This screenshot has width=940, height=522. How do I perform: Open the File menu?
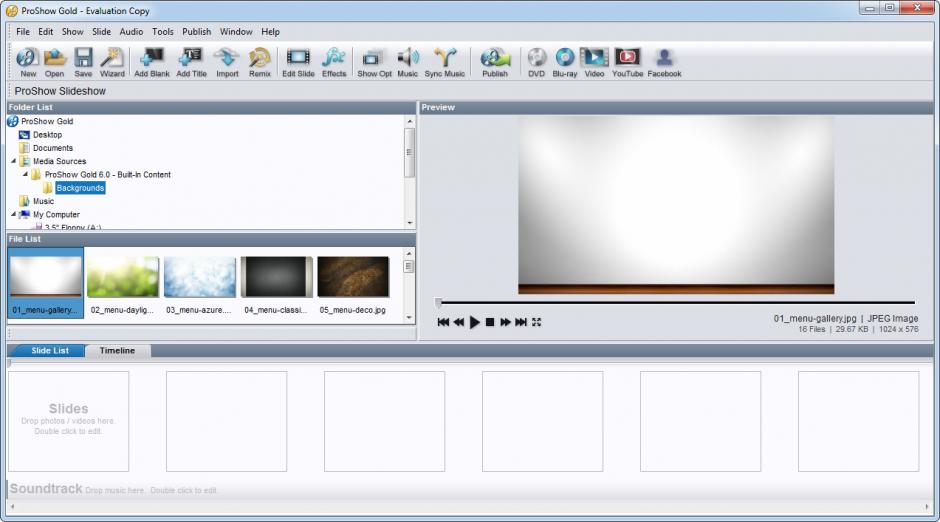point(23,32)
